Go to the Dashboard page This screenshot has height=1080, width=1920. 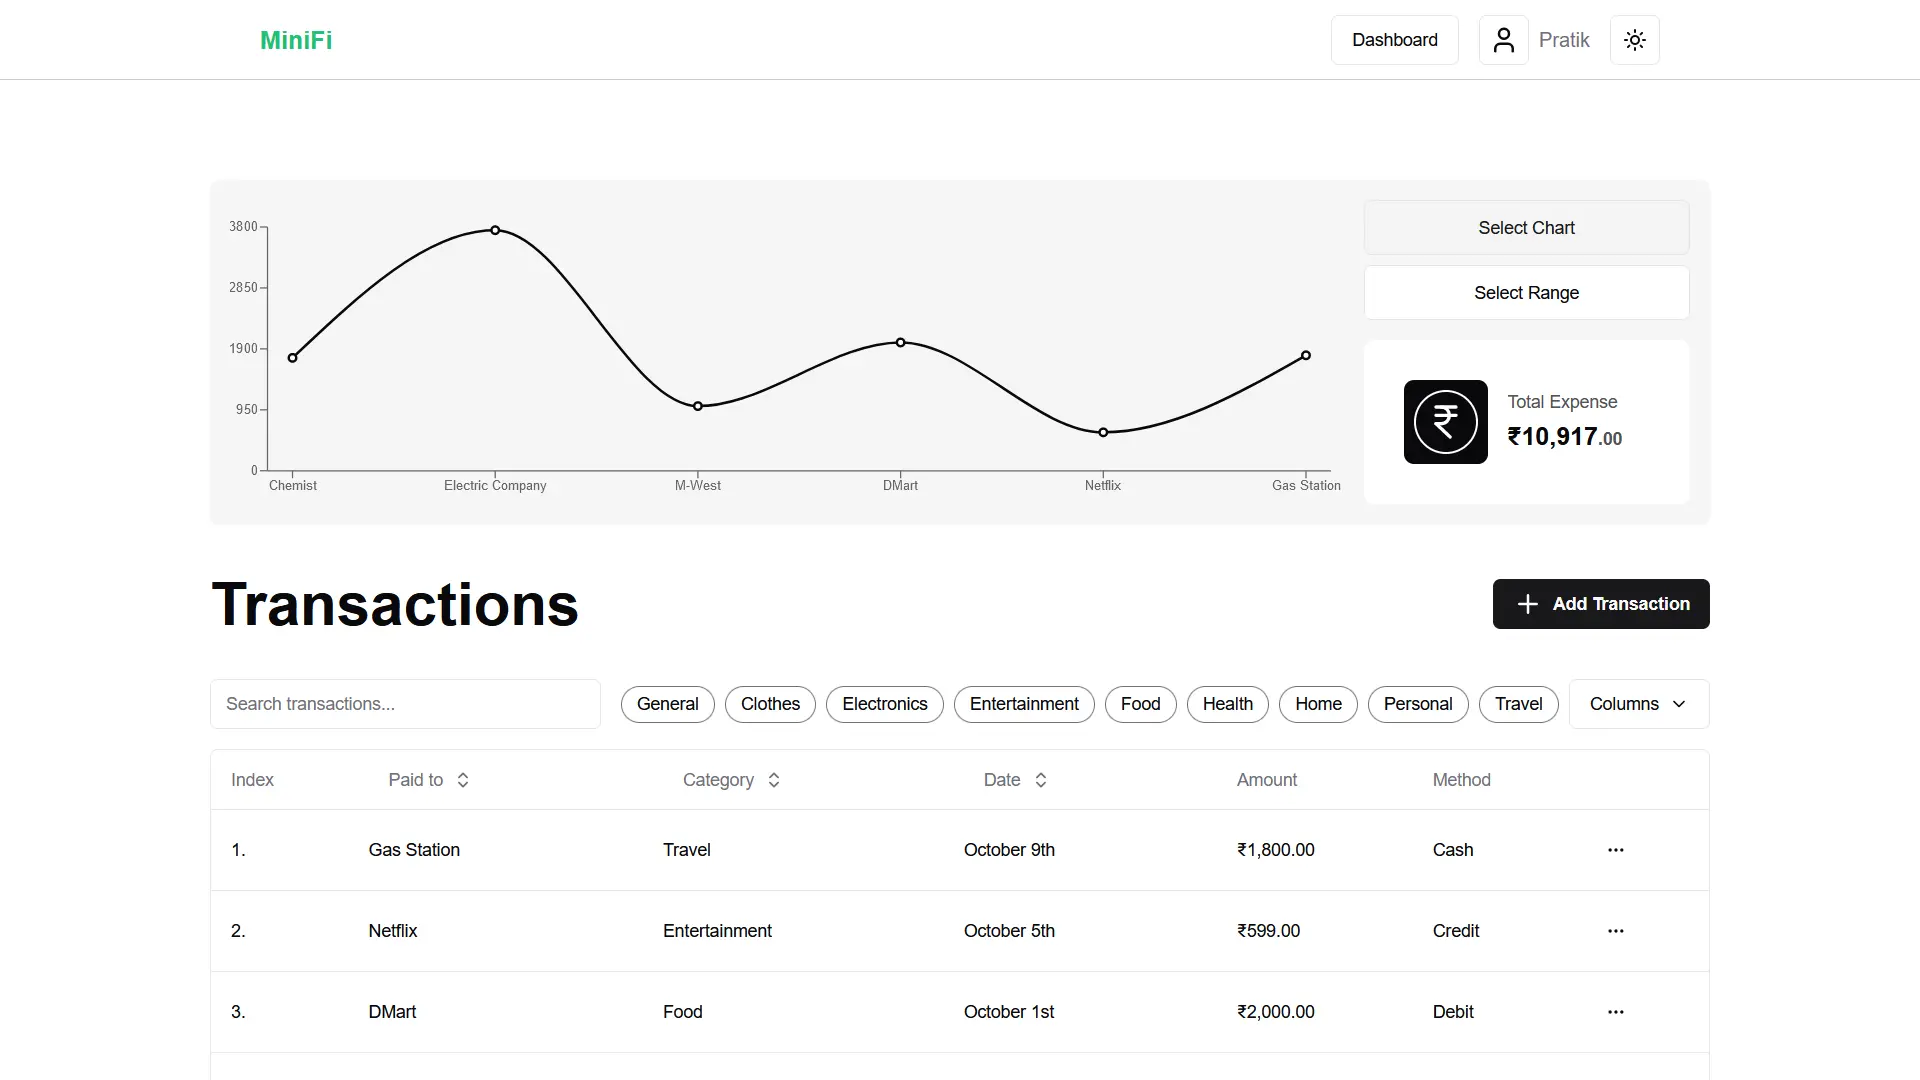coord(1394,40)
